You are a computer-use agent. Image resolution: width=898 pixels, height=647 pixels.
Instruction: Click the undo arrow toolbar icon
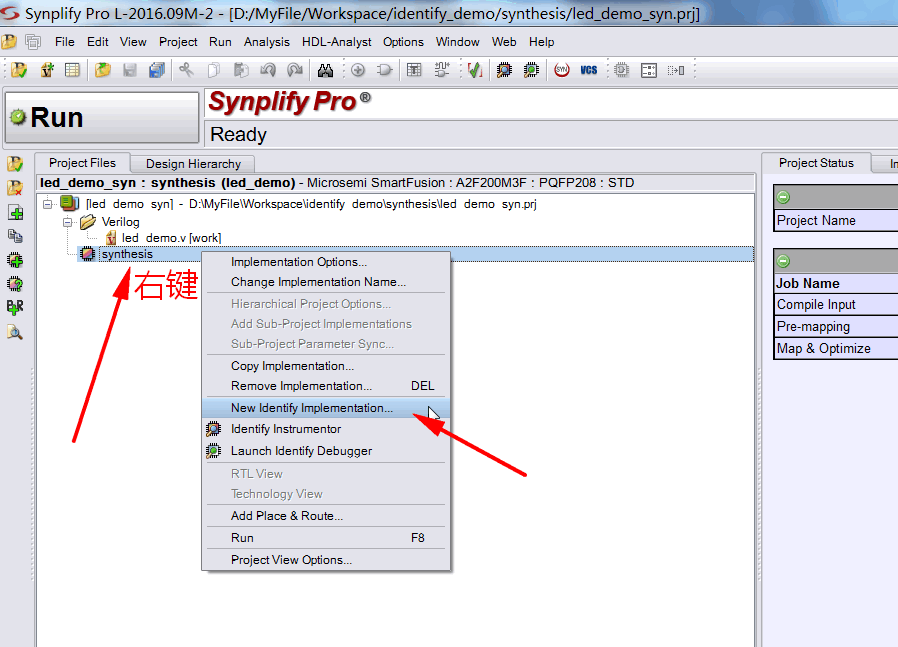point(268,70)
